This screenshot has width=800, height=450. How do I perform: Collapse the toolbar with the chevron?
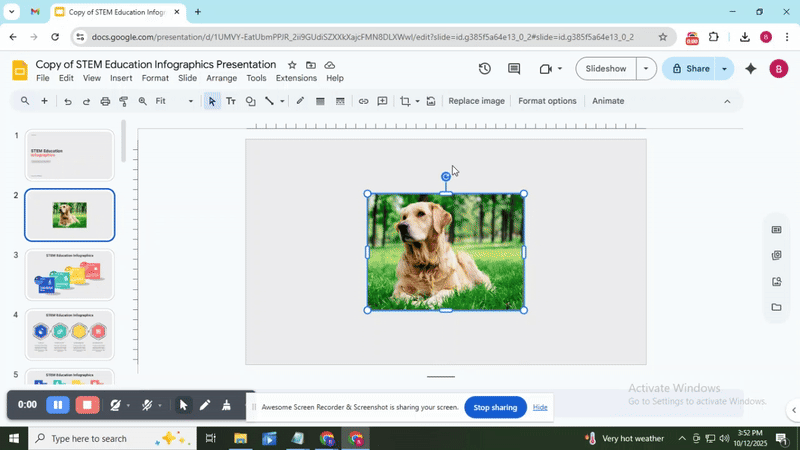[x=727, y=101]
